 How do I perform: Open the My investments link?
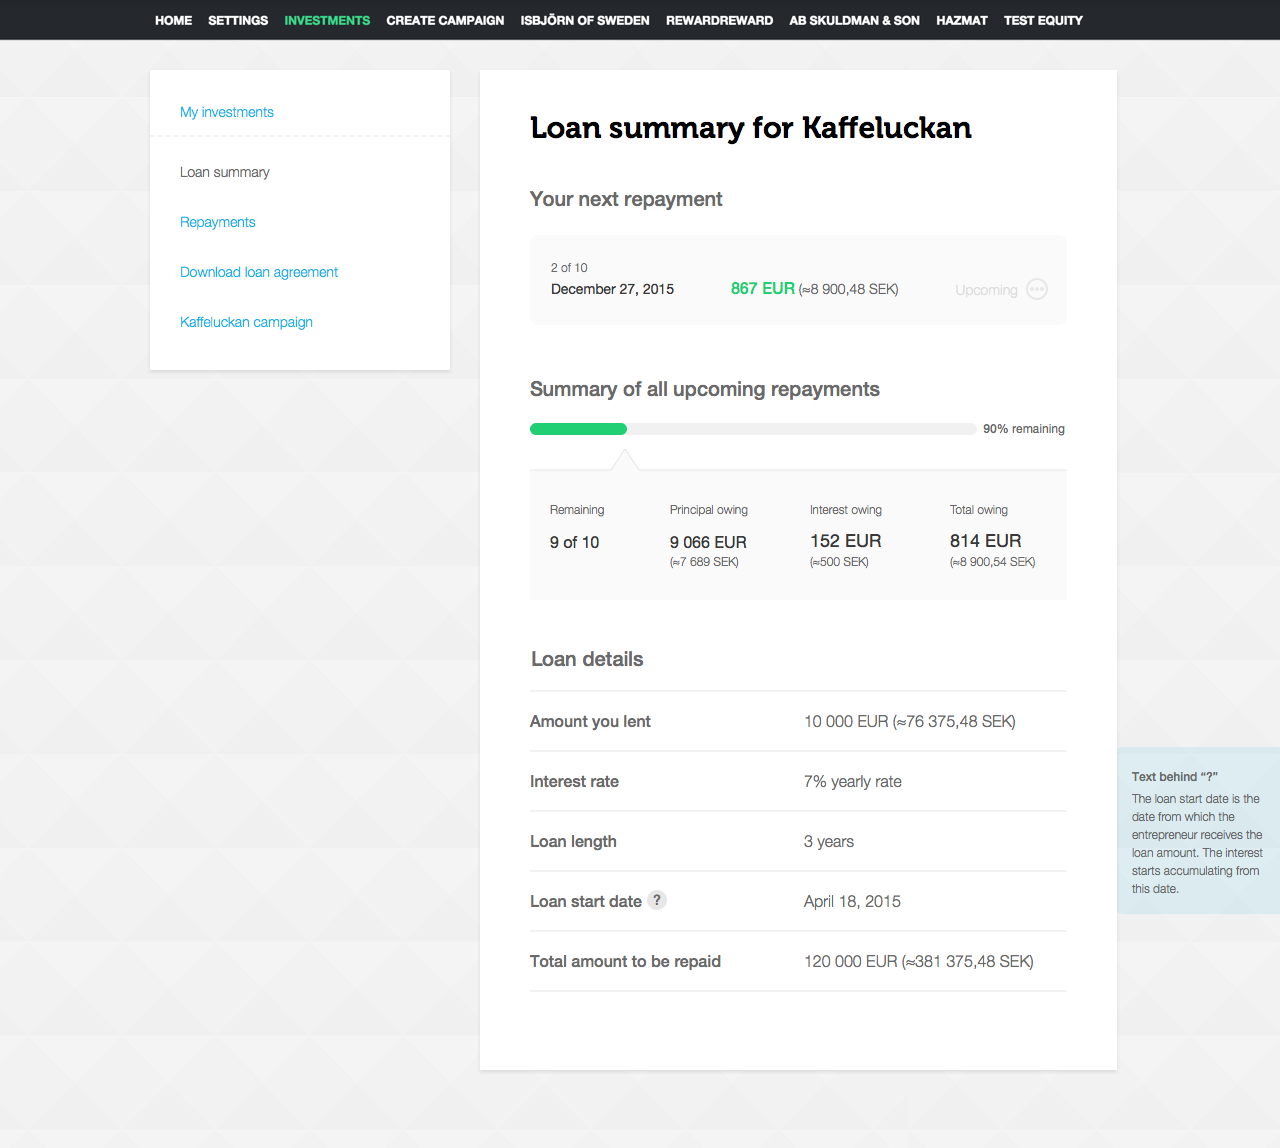227,112
